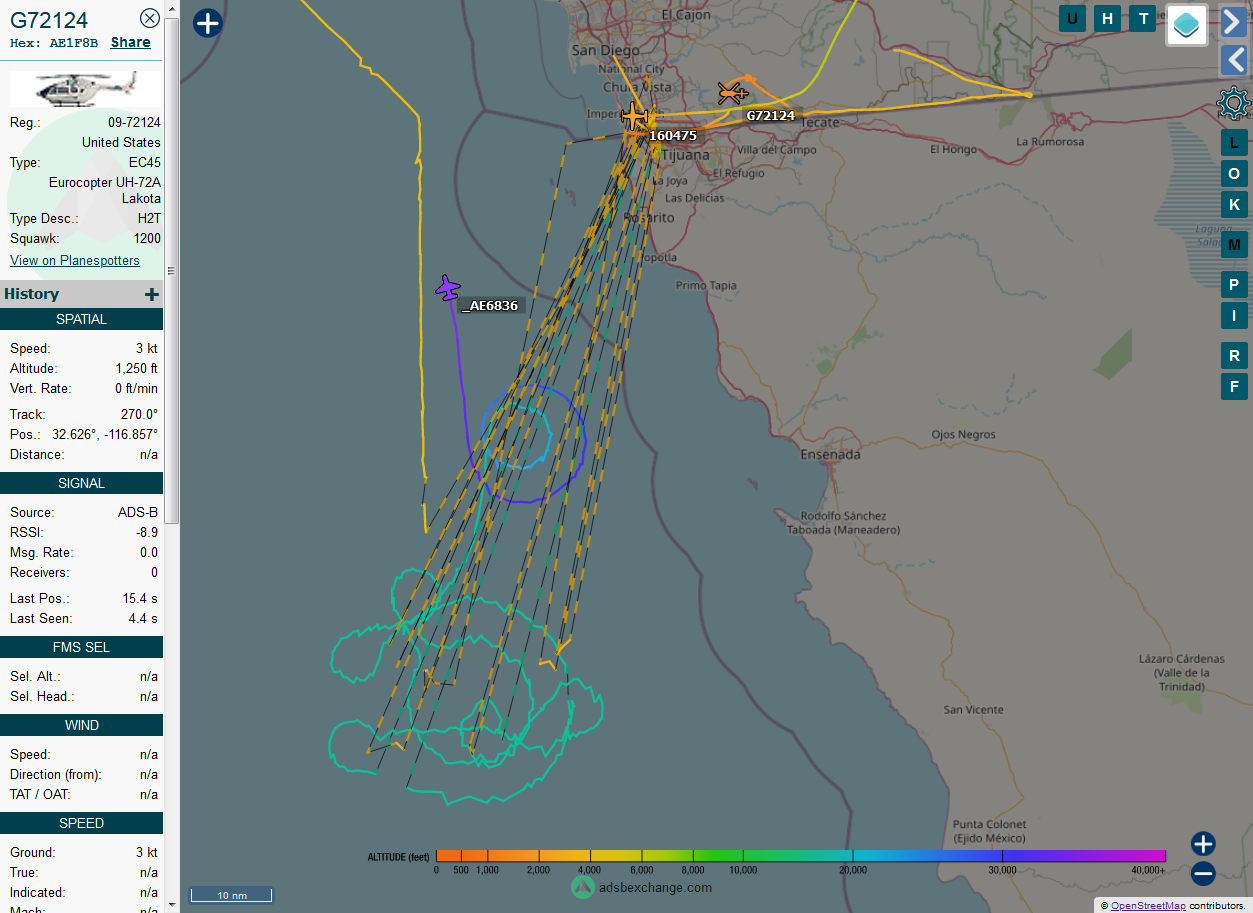Image resolution: width=1253 pixels, height=913 pixels.
Task: Open the map layer switcher
Action: 1187,25
